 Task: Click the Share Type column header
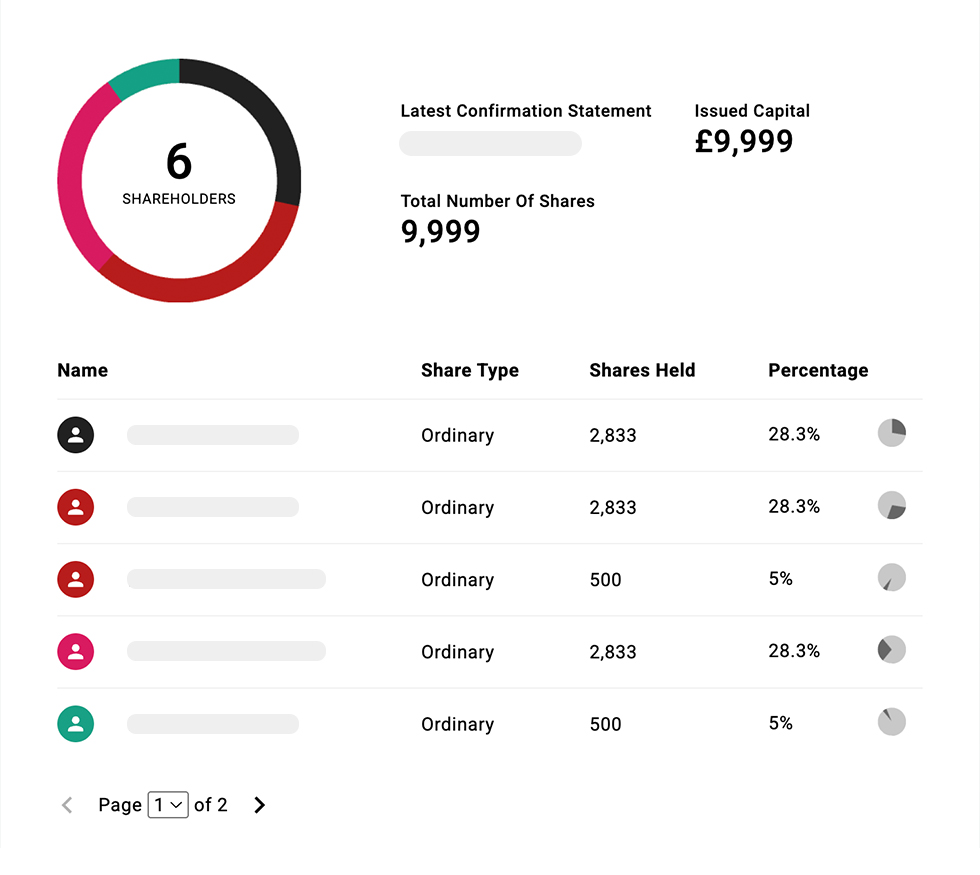pyautogui.click(x=470, y=370)
